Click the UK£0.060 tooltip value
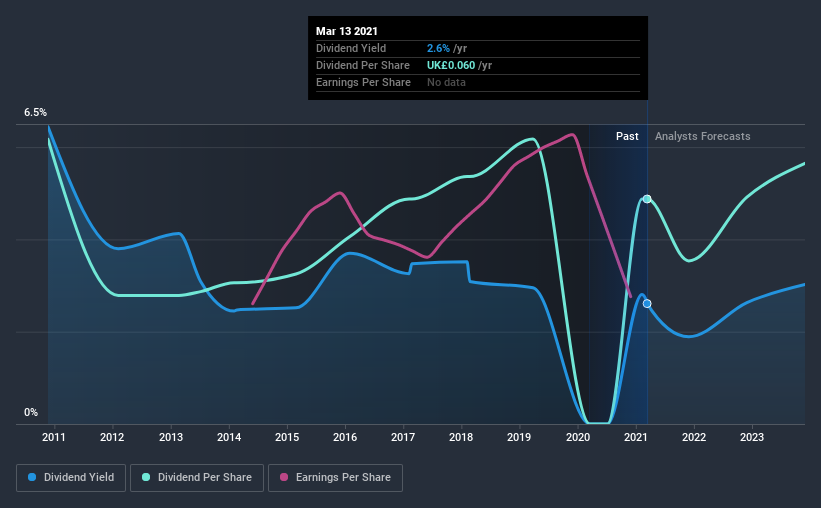The width and height of the screenshot is (821, 508). pyautogui.click(x=451, y=65)
